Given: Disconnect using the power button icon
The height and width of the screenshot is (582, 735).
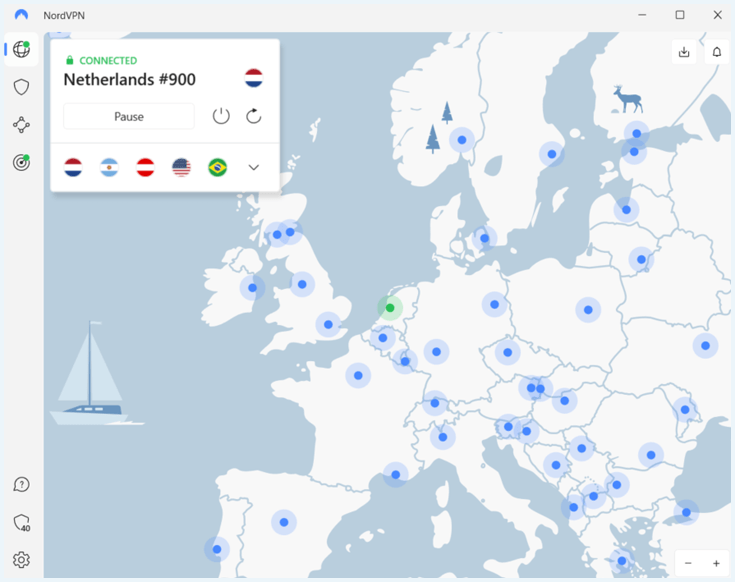Looking at the screenshot, I should click(221, 116).
